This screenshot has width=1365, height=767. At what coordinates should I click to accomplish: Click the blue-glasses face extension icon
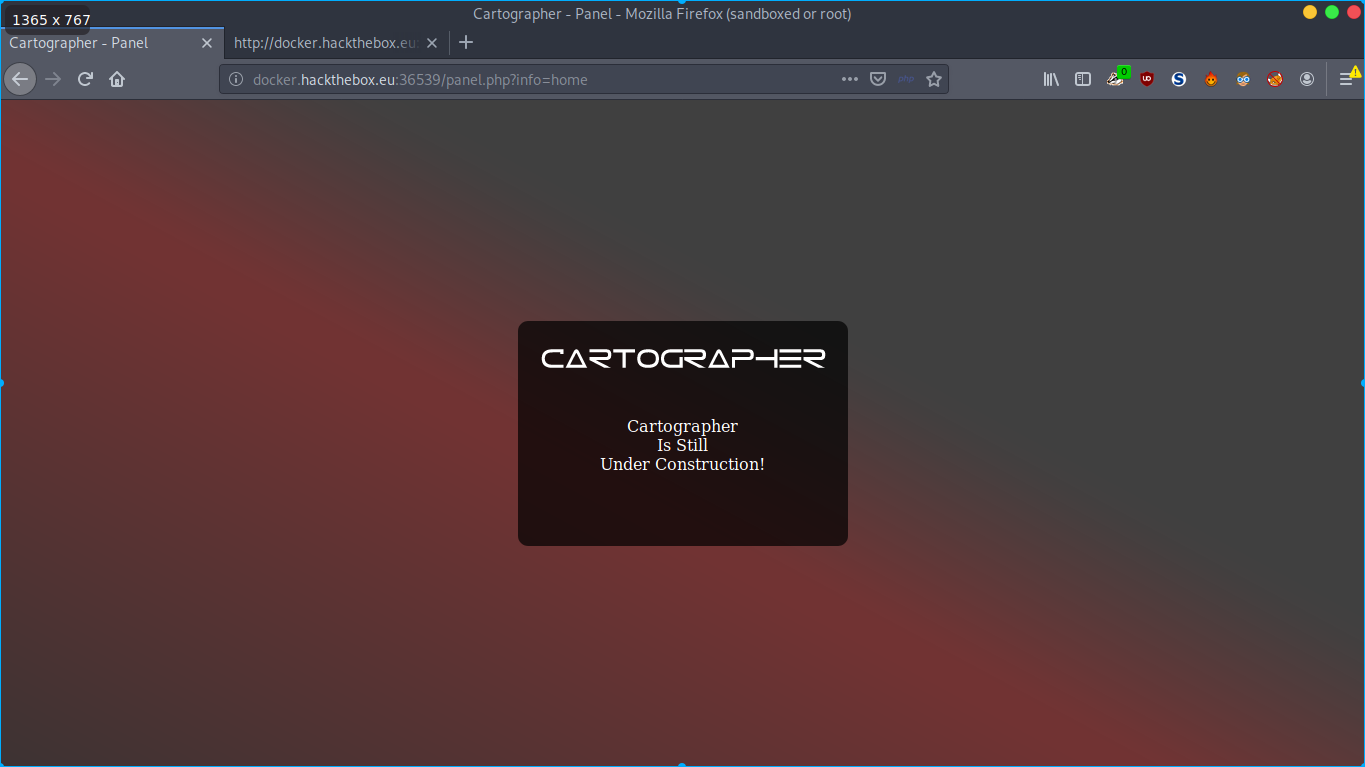click(x=1243, y=79)
